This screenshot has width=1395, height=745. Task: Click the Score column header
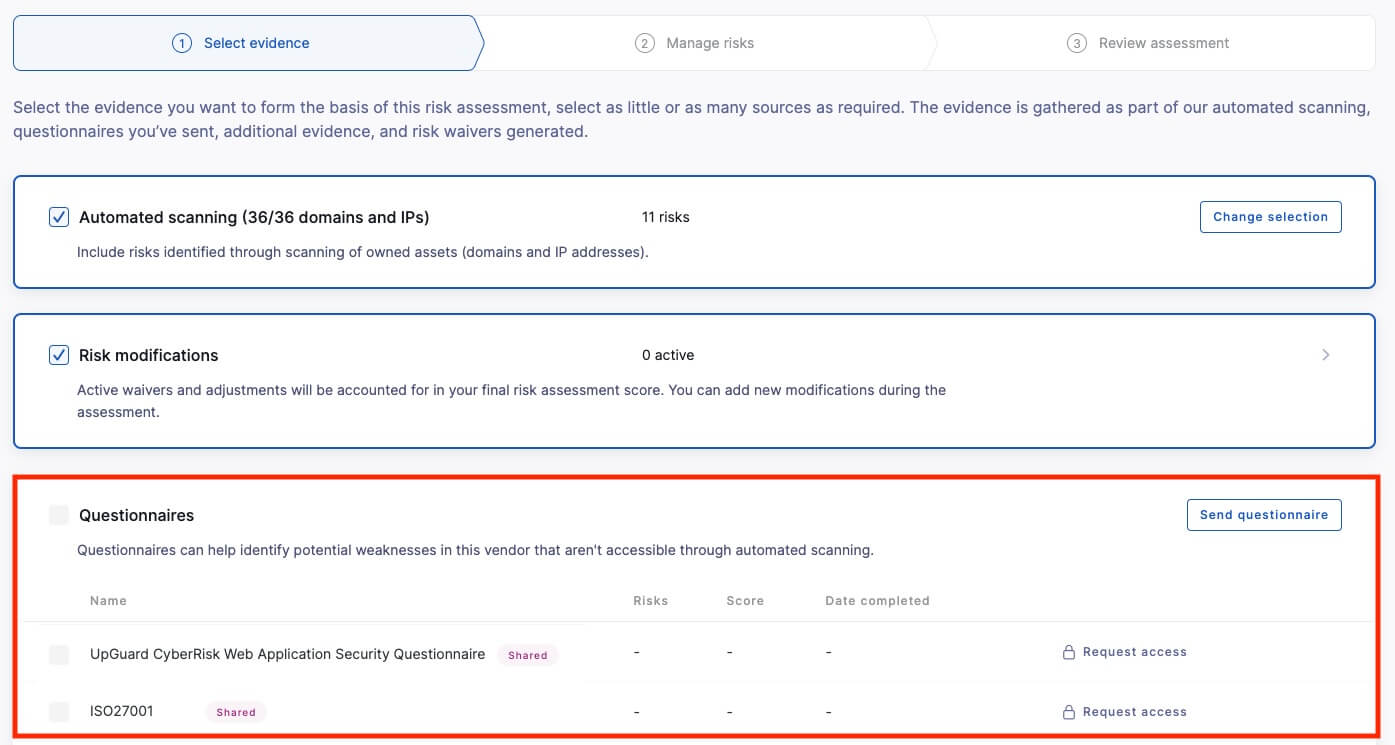point(745,601)
